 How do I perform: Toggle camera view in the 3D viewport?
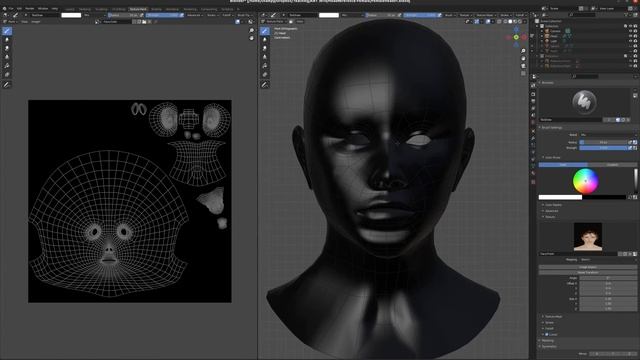click(x=523, y=66)
